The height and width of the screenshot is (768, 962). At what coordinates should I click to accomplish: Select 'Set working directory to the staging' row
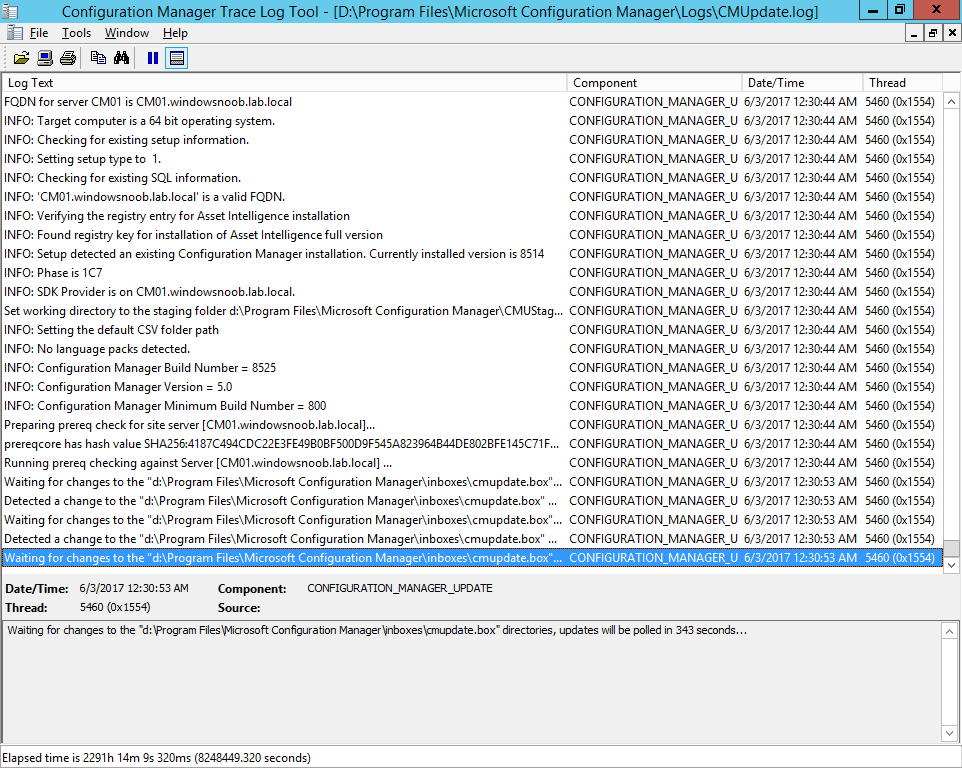[x=472, y=311]
